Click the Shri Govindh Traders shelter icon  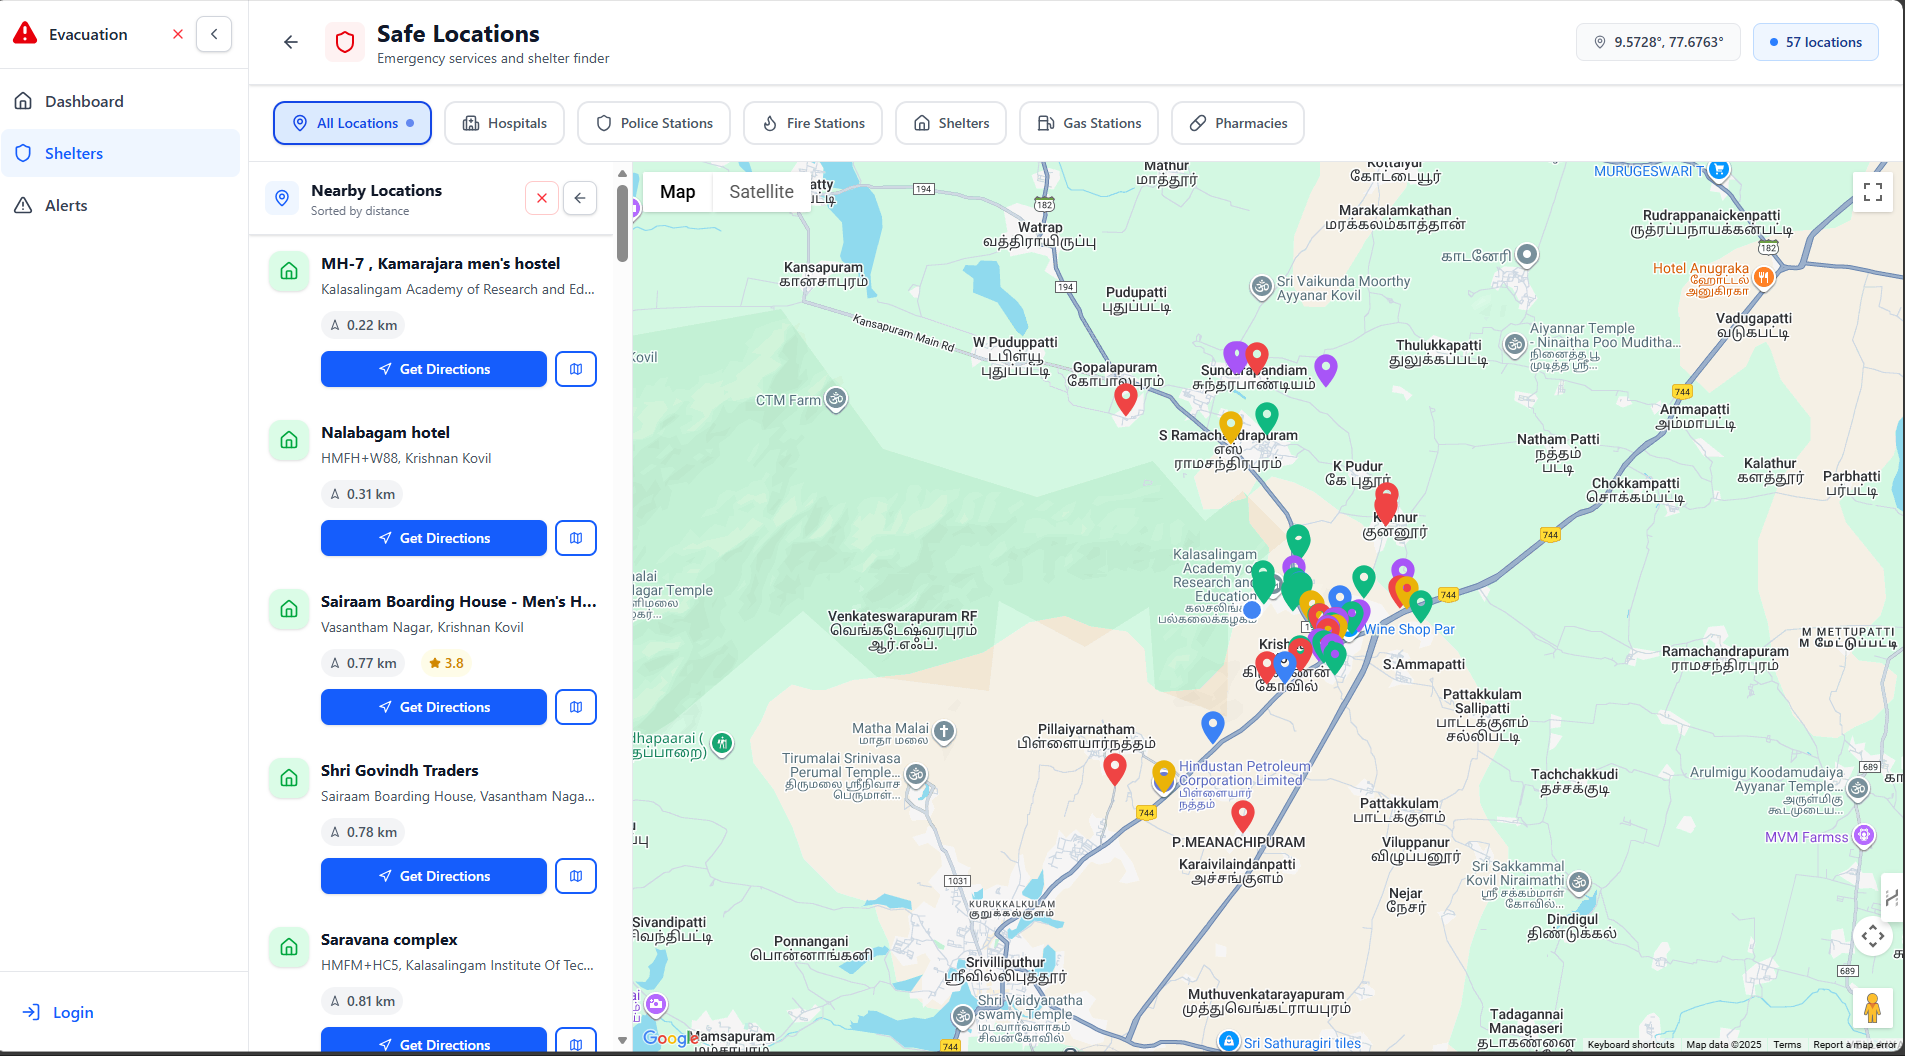coord(289,779)
